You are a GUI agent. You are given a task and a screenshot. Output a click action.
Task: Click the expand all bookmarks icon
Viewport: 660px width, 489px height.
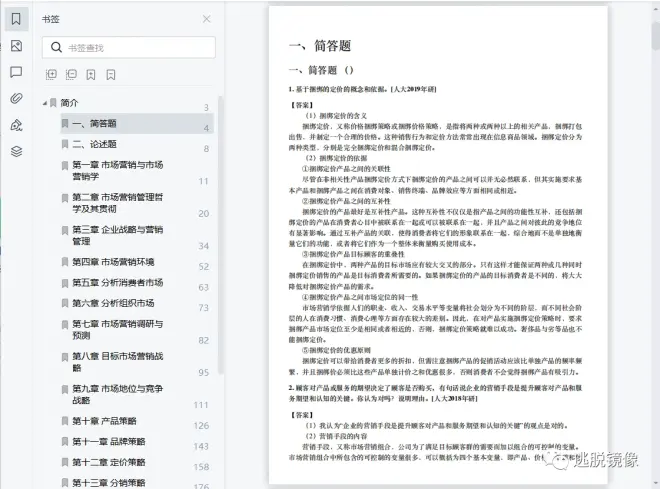click(x=52, y=74)
